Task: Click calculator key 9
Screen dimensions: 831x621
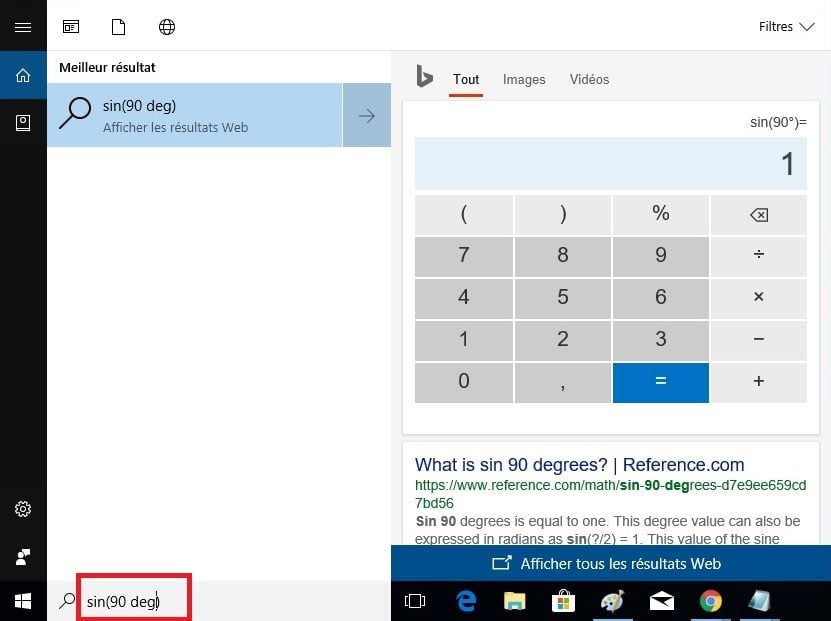Action: point(660,256)
